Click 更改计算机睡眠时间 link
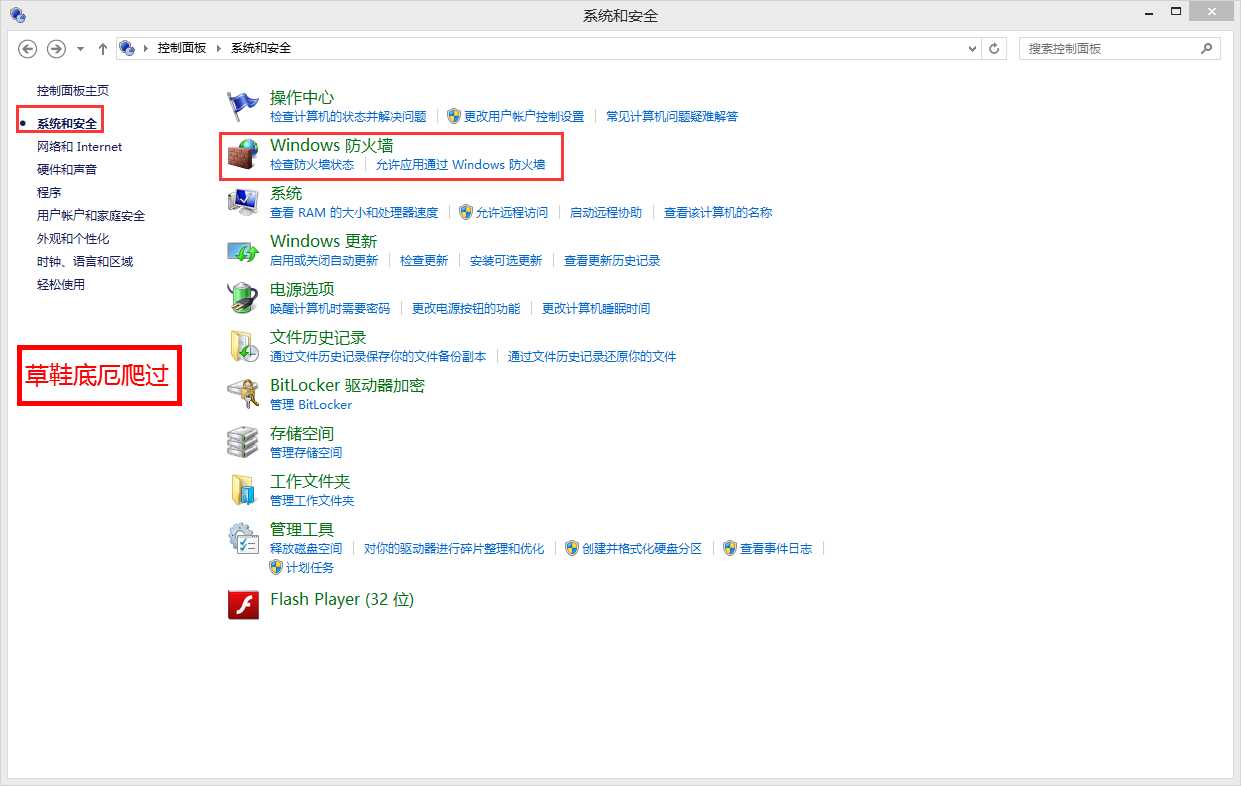The image size is (1241, 786). tap(596, 308)
